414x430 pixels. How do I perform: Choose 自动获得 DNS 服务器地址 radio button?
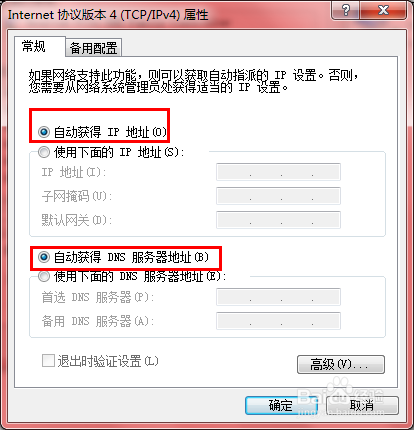(x=44, y=257)
